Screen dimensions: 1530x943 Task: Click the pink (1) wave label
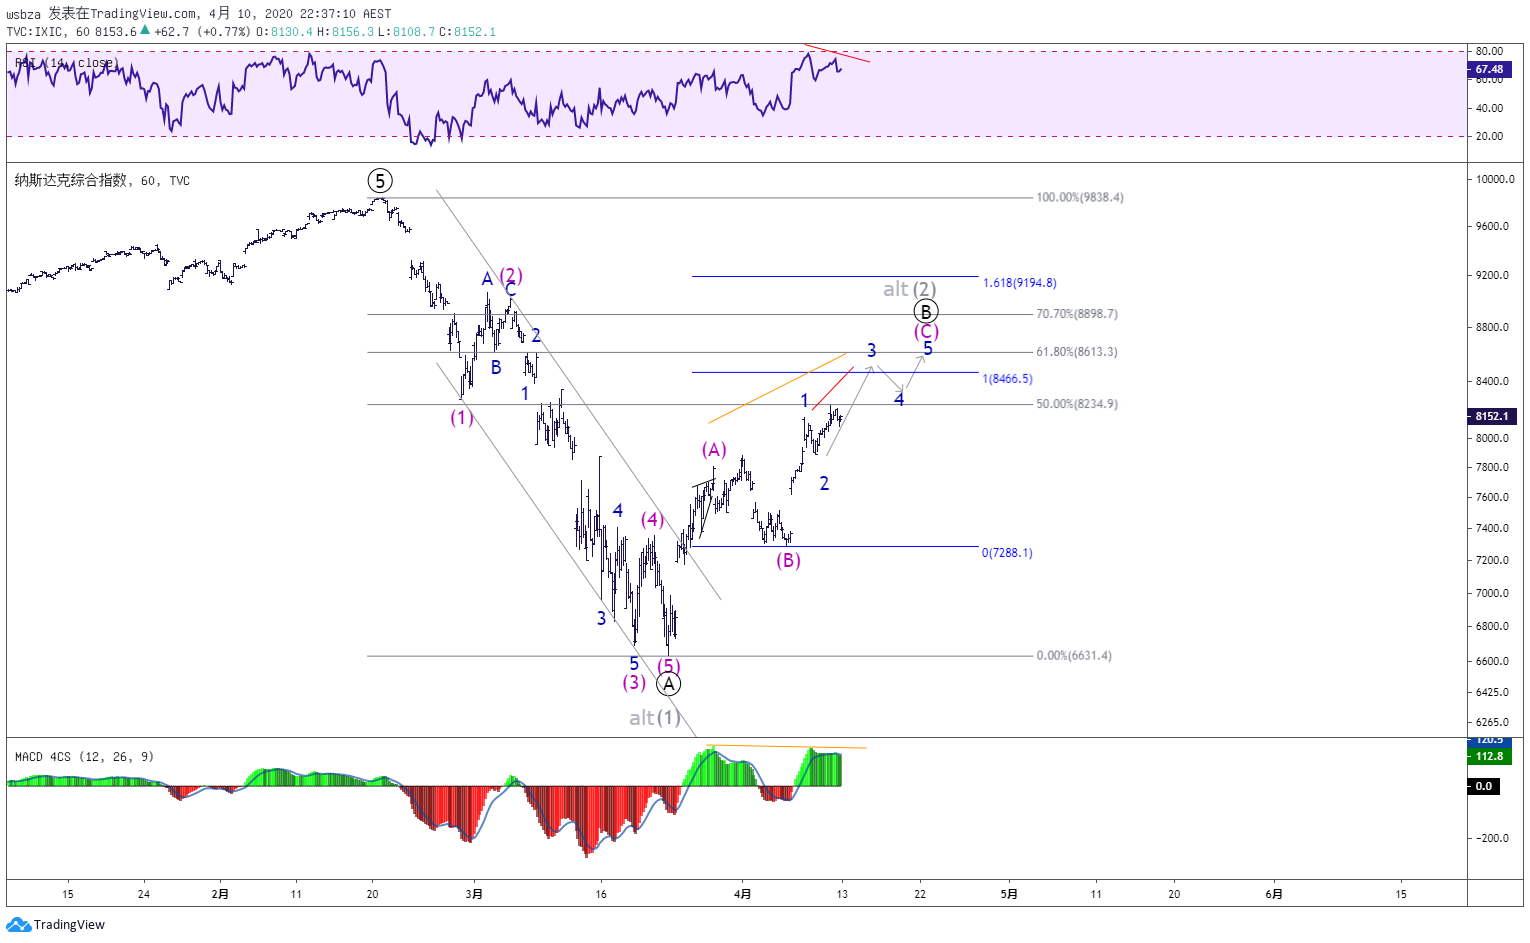coord(462,418)
